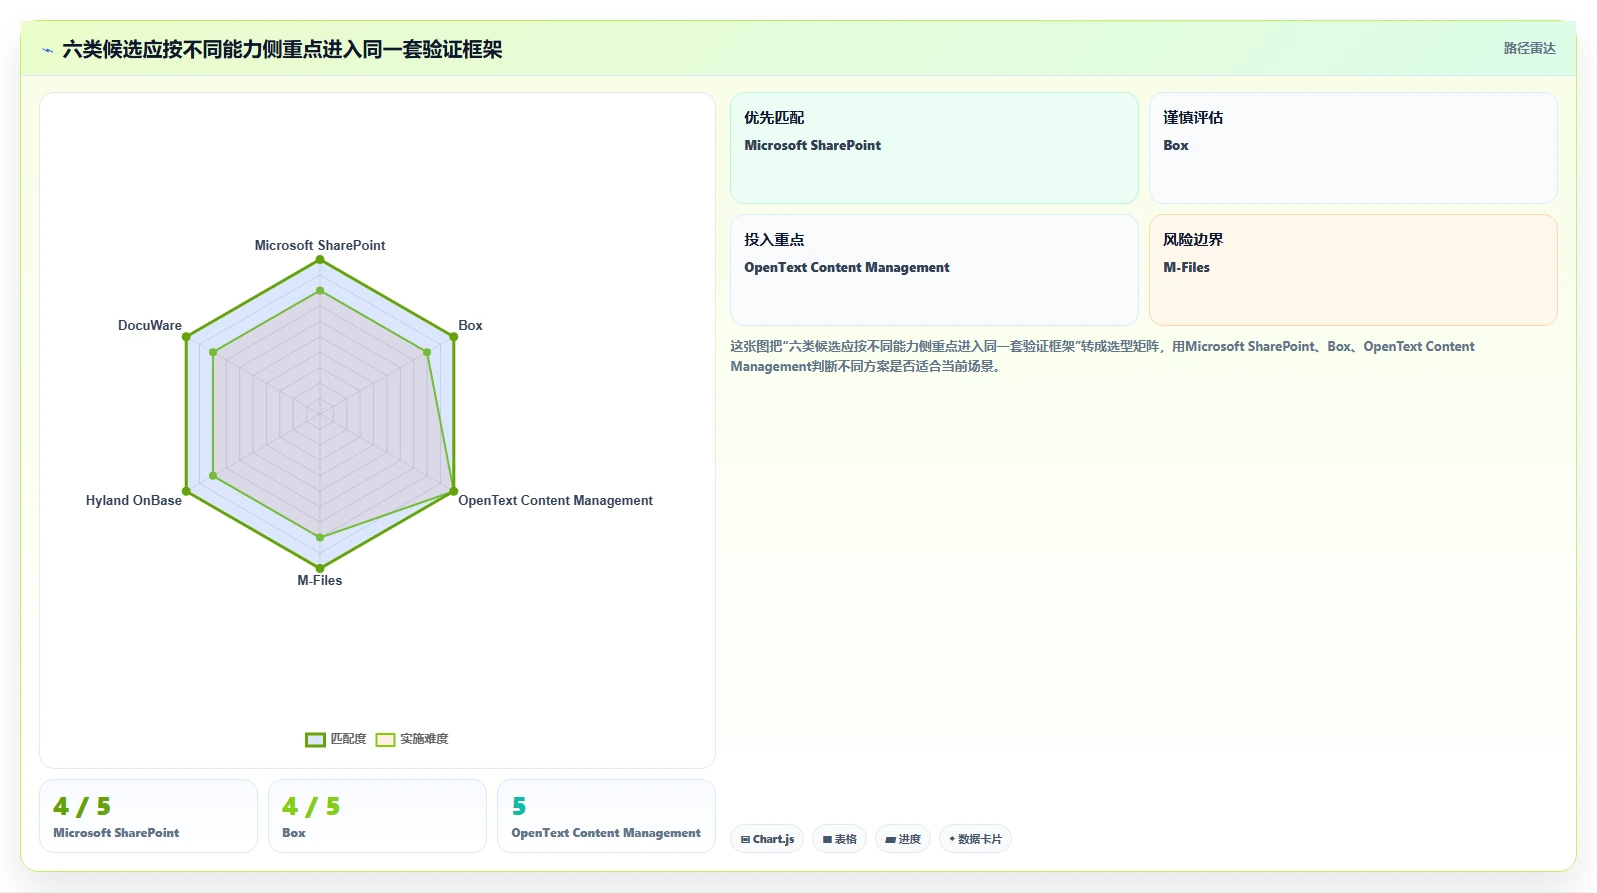Click the 路径雷达 label in the header
This screenshot has height=893, width=1597.
(1529, 48)
